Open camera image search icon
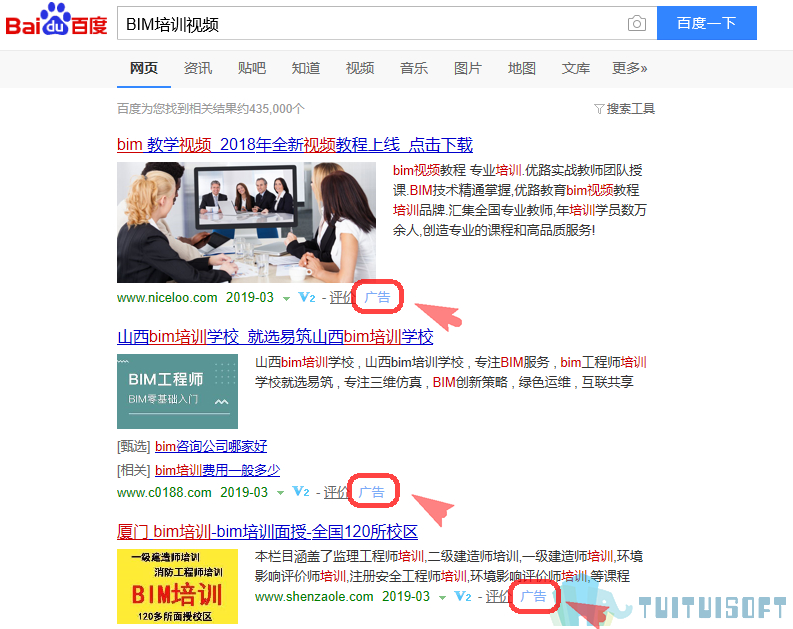The image size is (793, 629). click(x=637, y=23)
